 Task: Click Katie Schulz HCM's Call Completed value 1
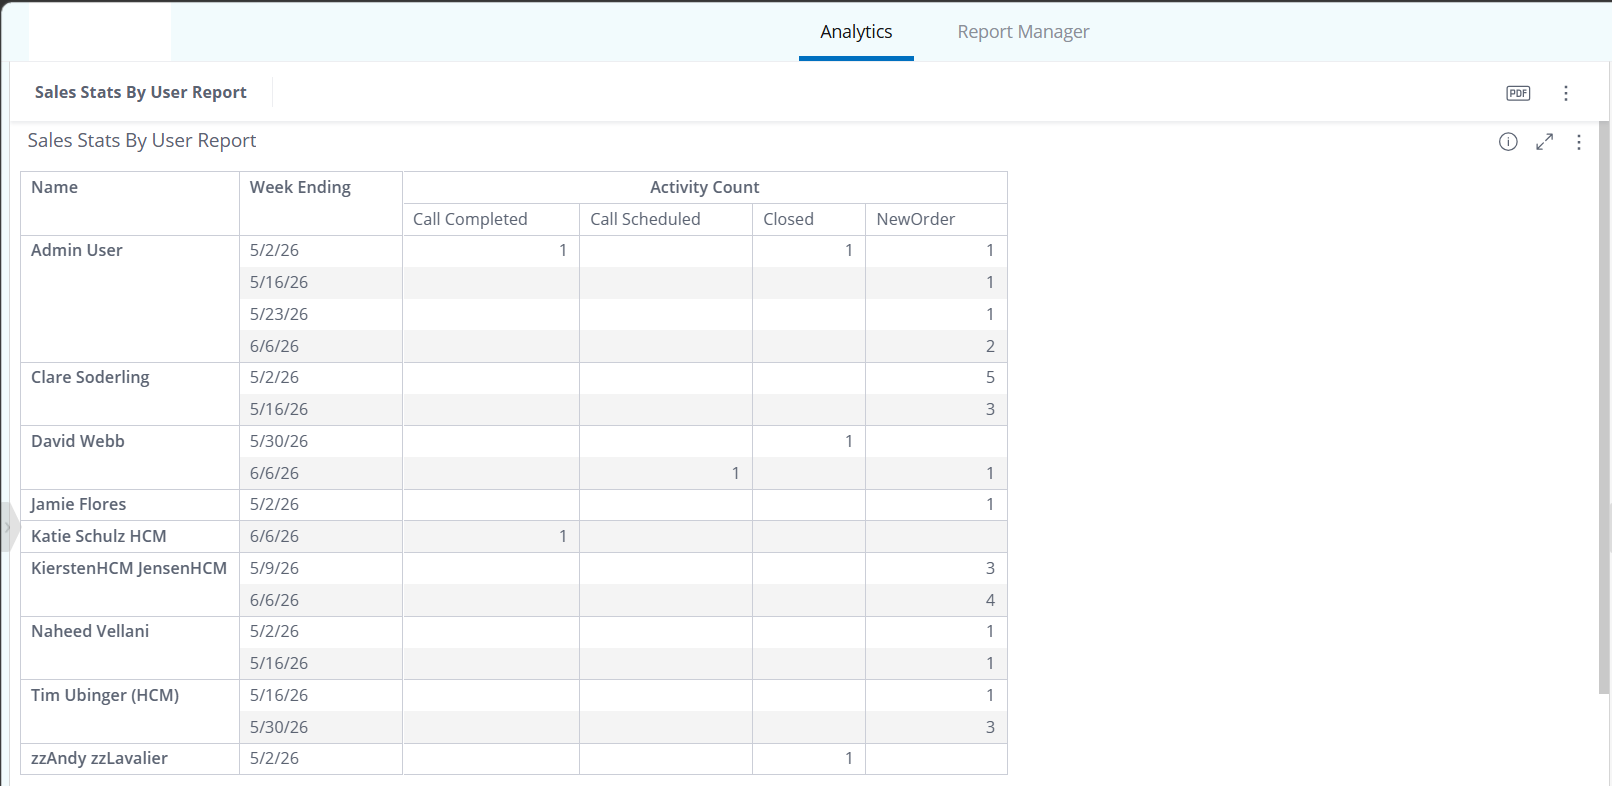pyautogui.click(x=491, y=536)
